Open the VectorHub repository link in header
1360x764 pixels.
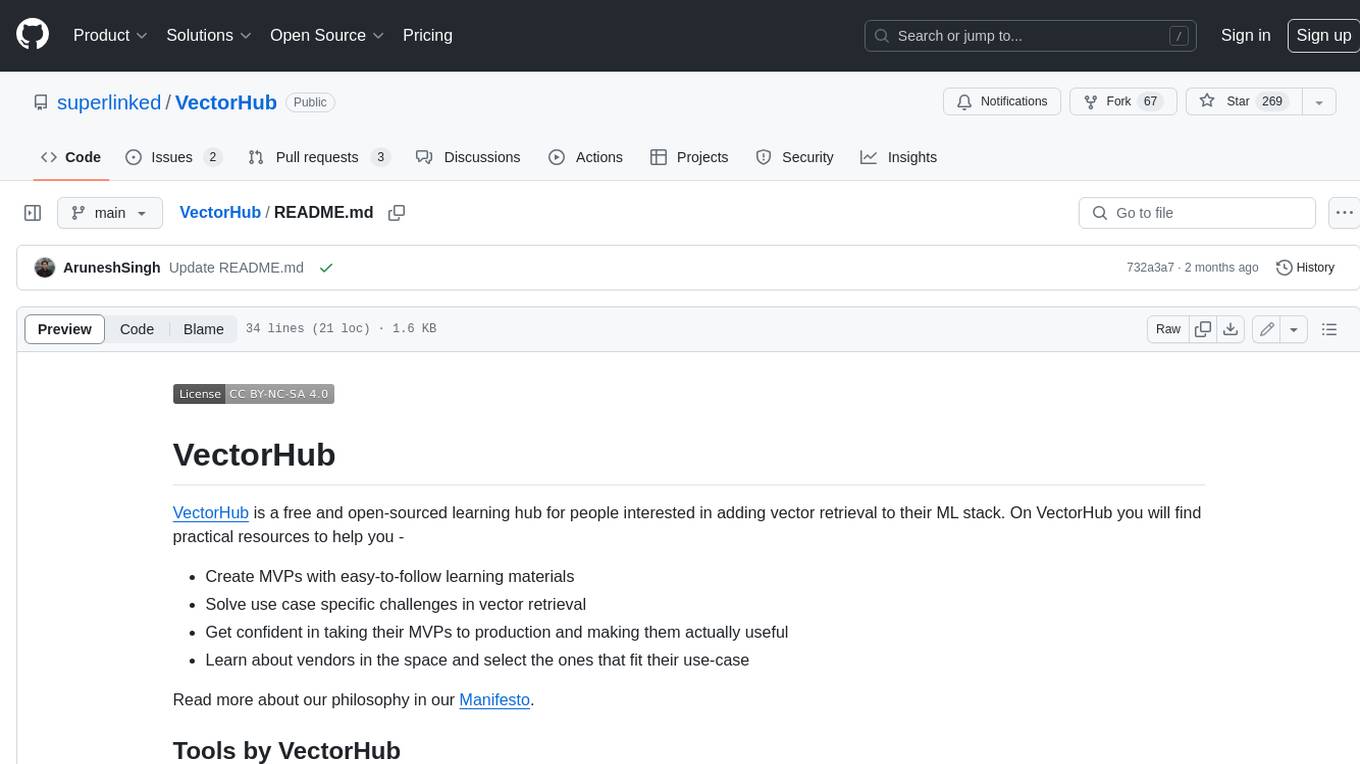(x=226, y=102)
